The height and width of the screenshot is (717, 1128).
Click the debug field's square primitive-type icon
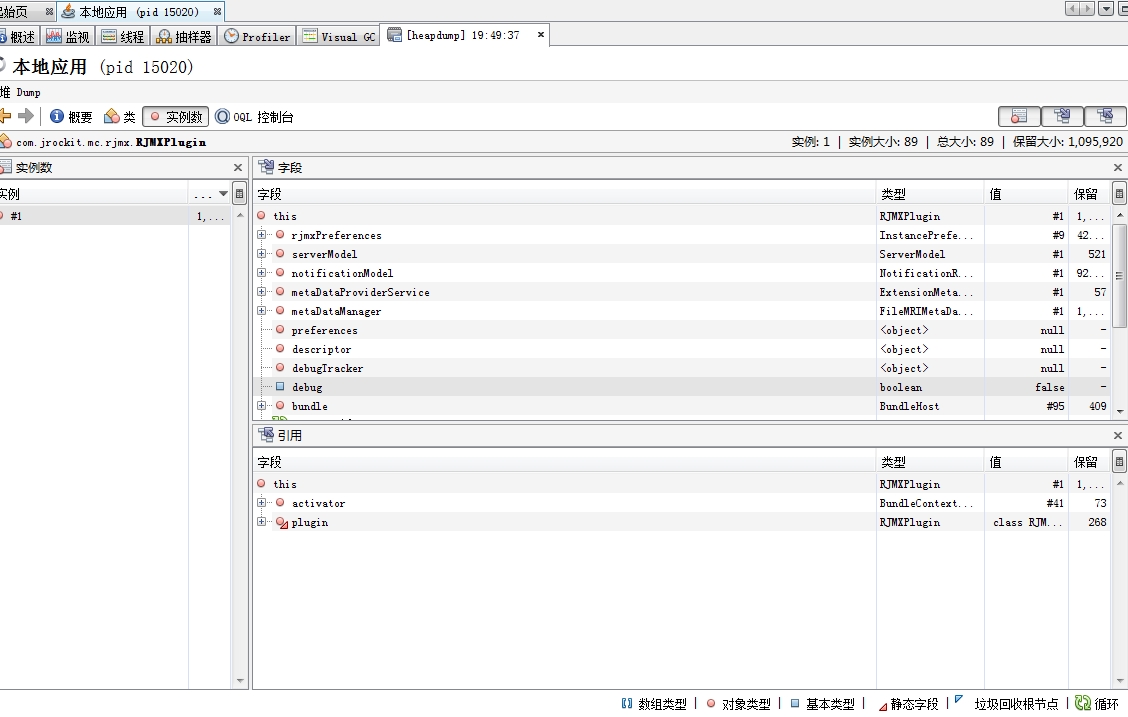click(280, 387)
